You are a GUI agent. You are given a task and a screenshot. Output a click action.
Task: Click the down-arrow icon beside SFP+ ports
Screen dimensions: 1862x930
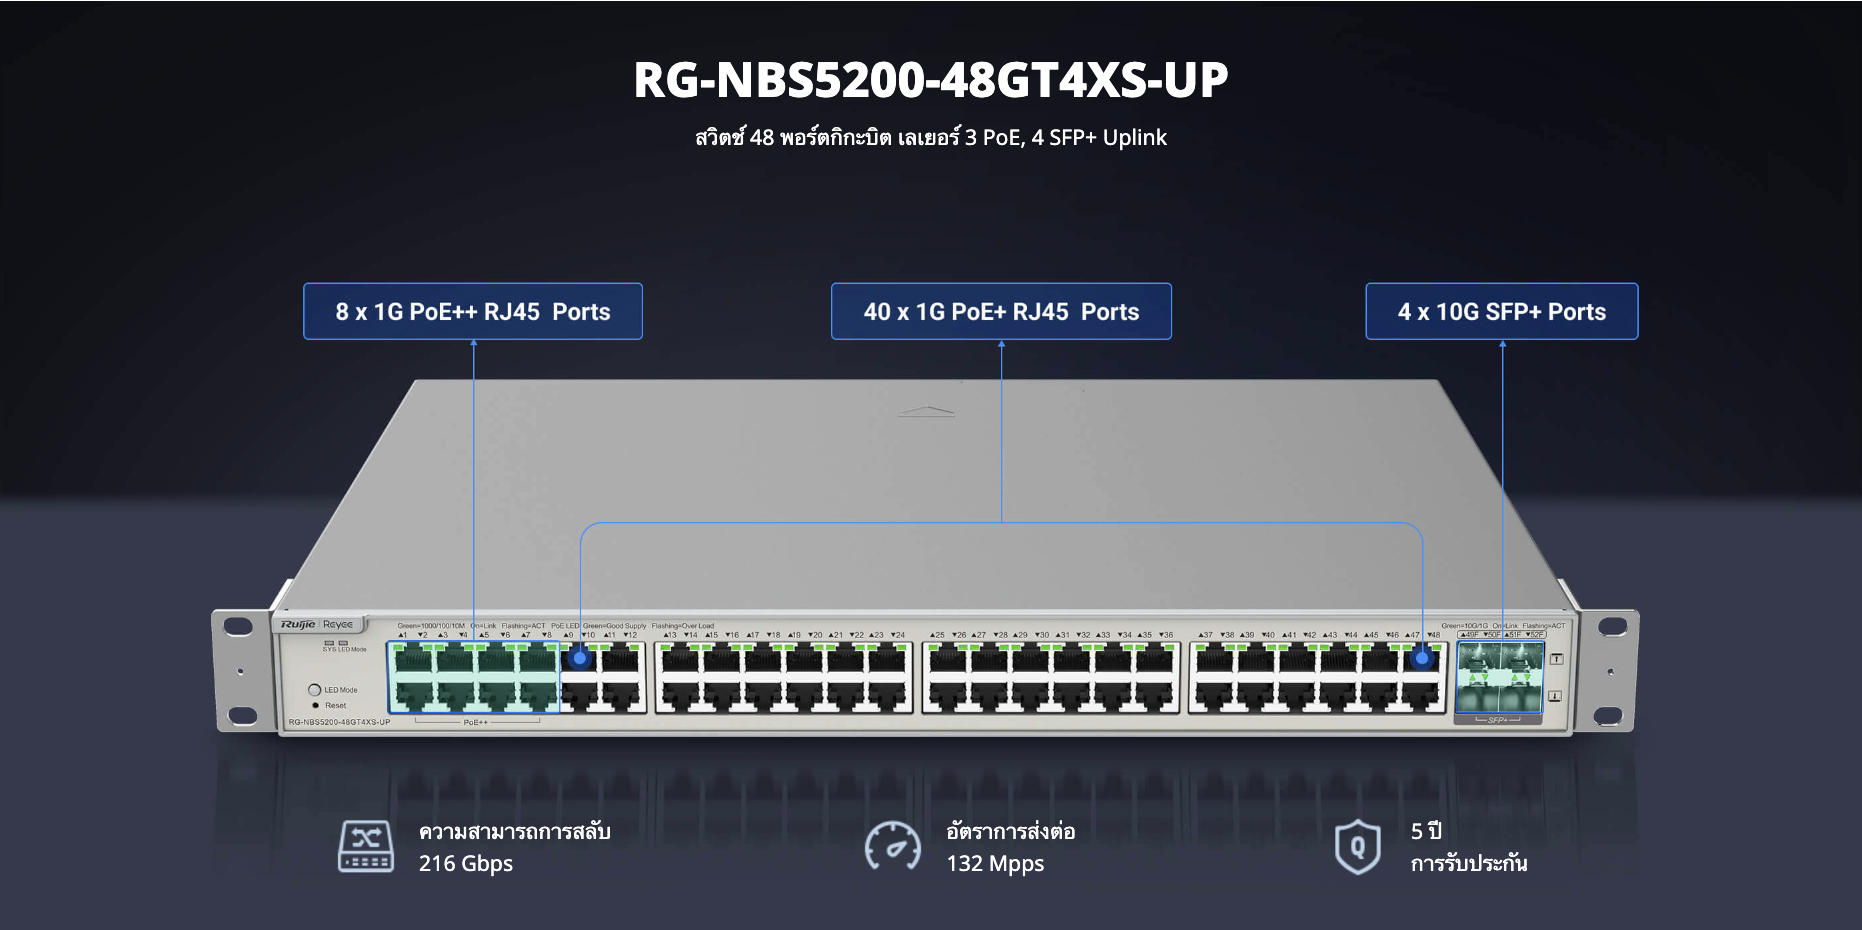click(1555, 696)
